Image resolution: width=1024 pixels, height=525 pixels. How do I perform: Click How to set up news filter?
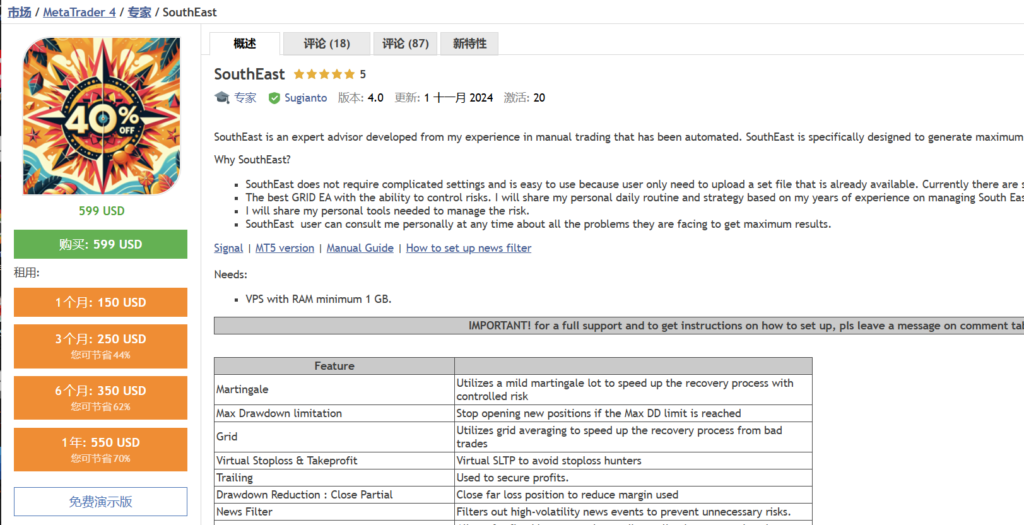[x=468, y=248]
